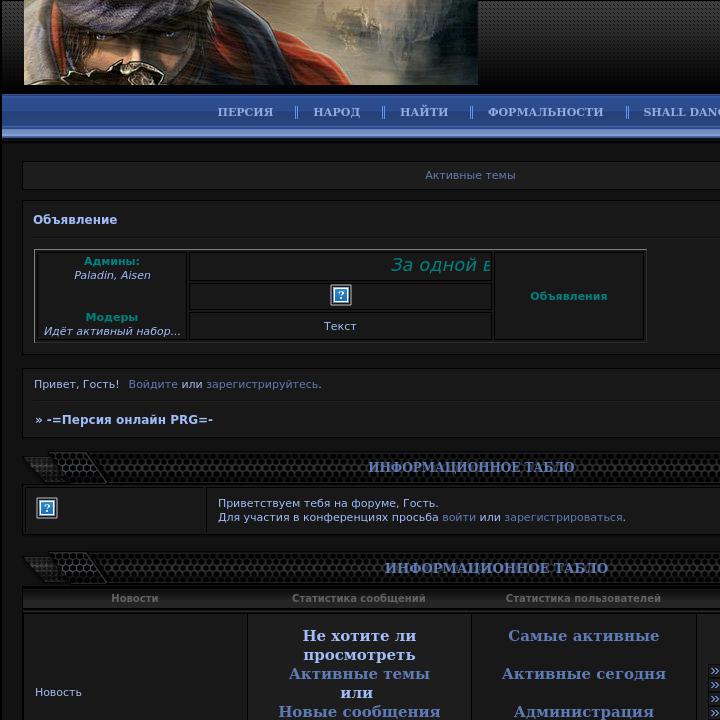Open the ФОРМАЛЬНОСТИ menu item
This screenshot has width=720, height=720.
point(545,112)
